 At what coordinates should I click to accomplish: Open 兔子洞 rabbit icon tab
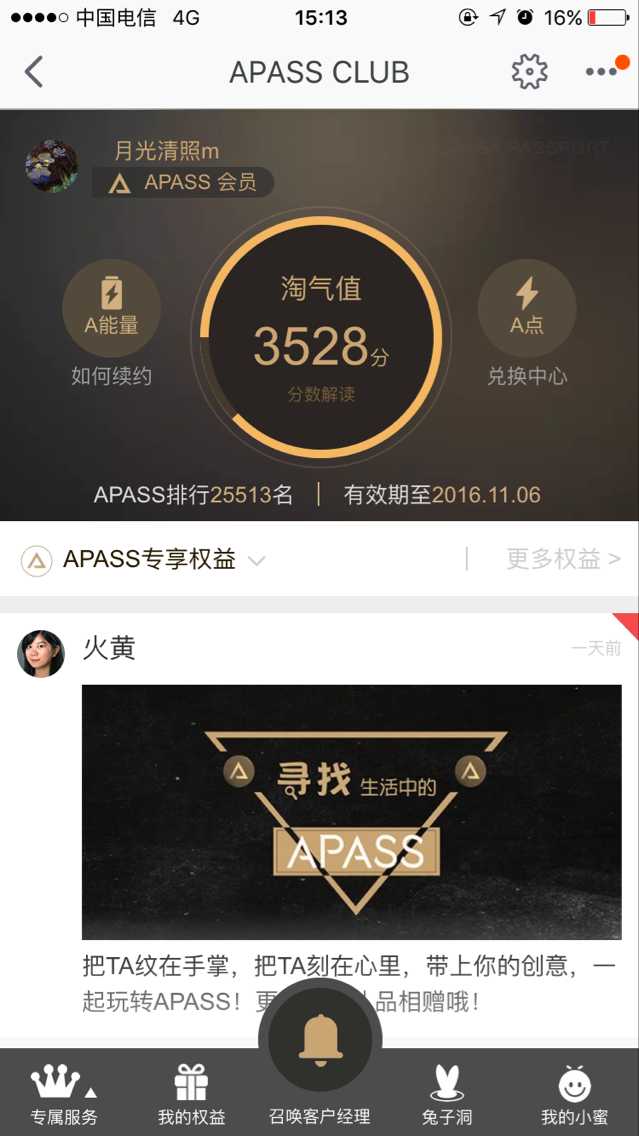[x=446, y=1095]
